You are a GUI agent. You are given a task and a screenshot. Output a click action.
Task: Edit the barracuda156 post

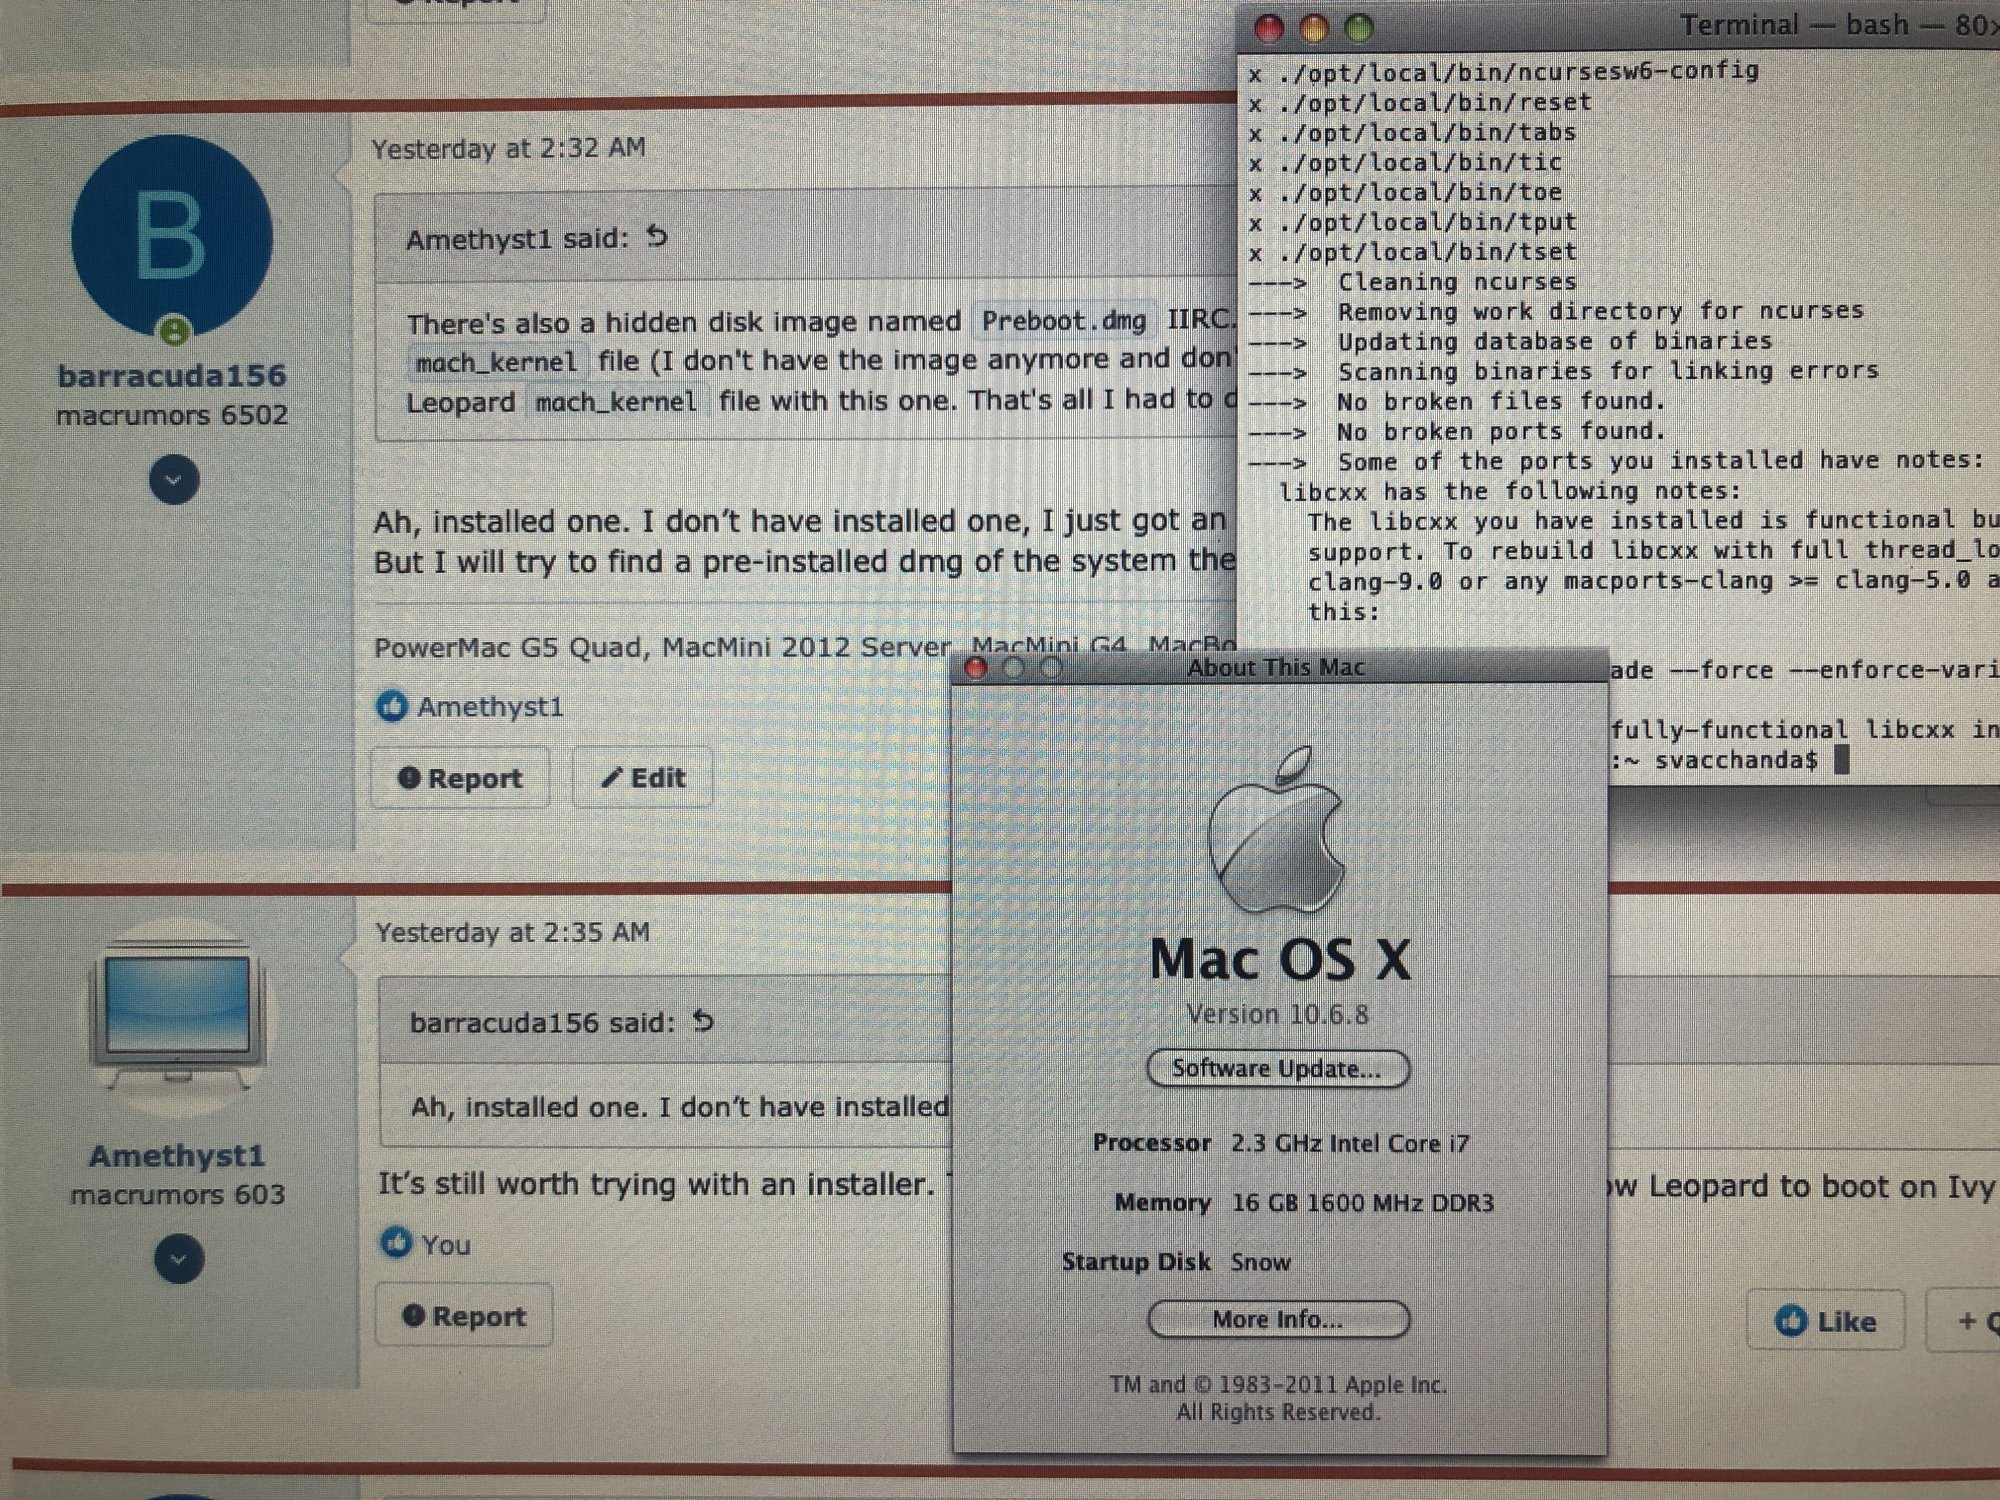tap(643, 777)
